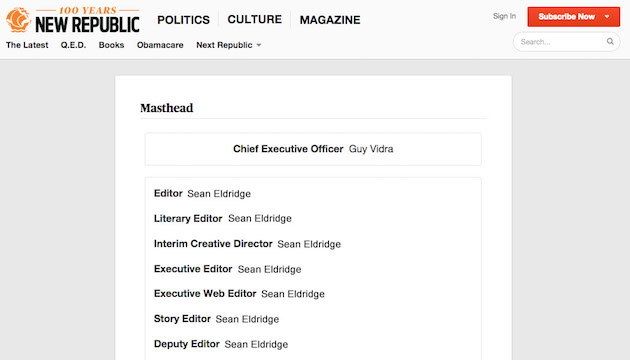This screenshot has width=630, height=360.
Task: Click Sean Eldridge next to Editor
Action: (219, 194)
